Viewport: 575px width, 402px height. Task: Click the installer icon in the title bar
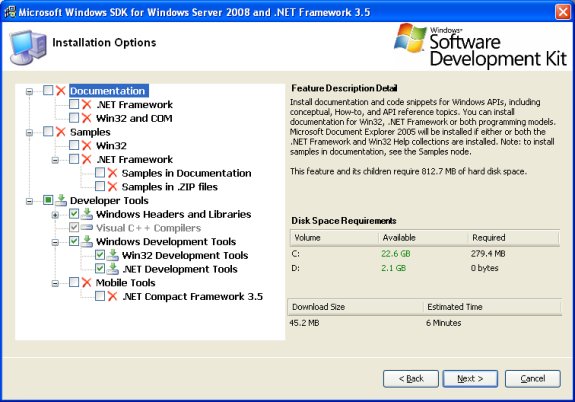click(10, 12)
